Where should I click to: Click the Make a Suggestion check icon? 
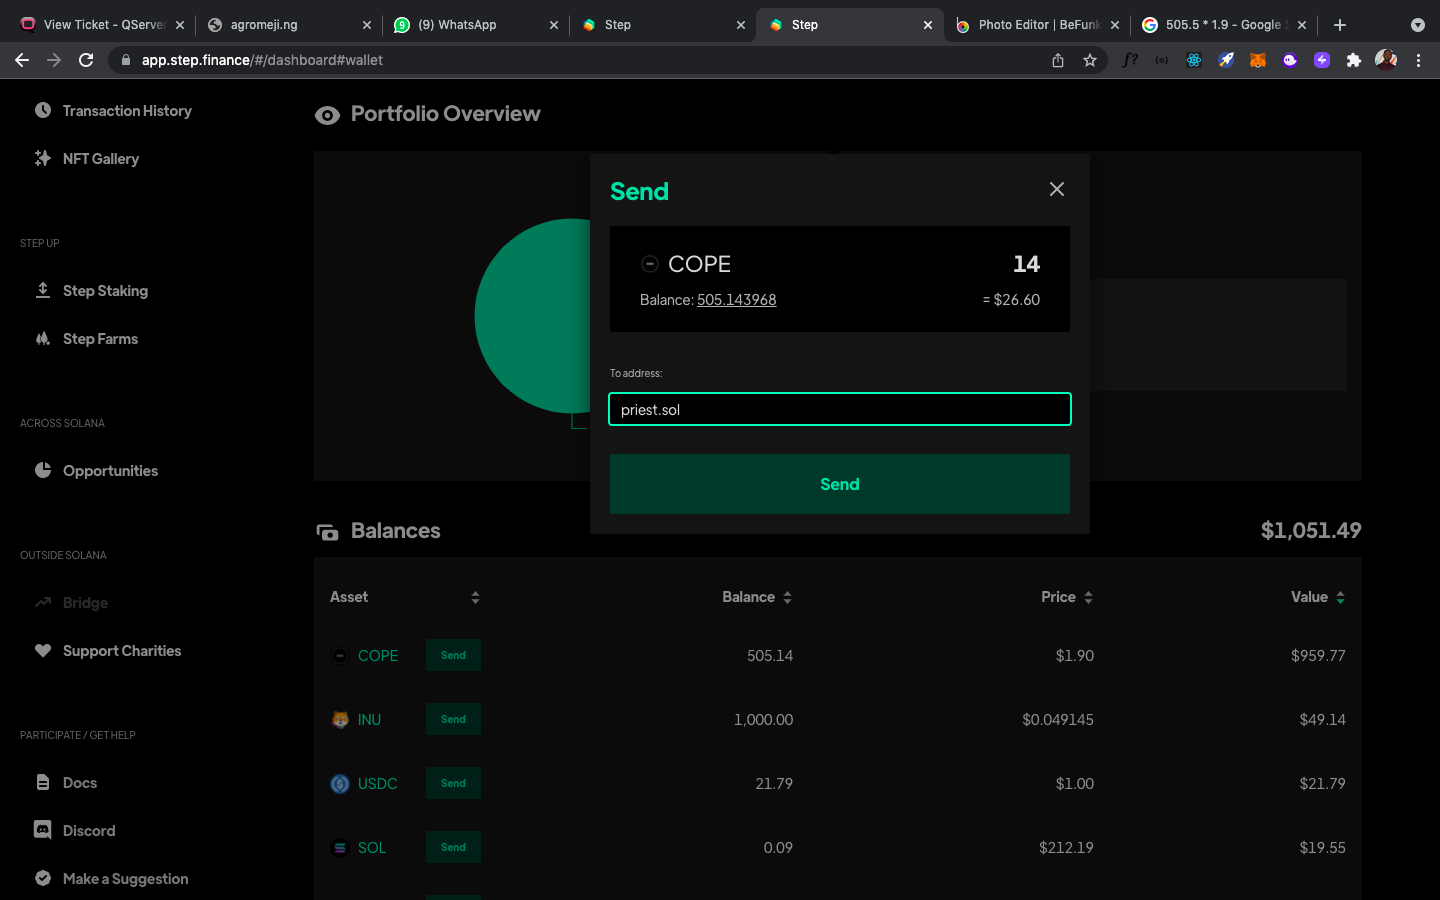43,878
